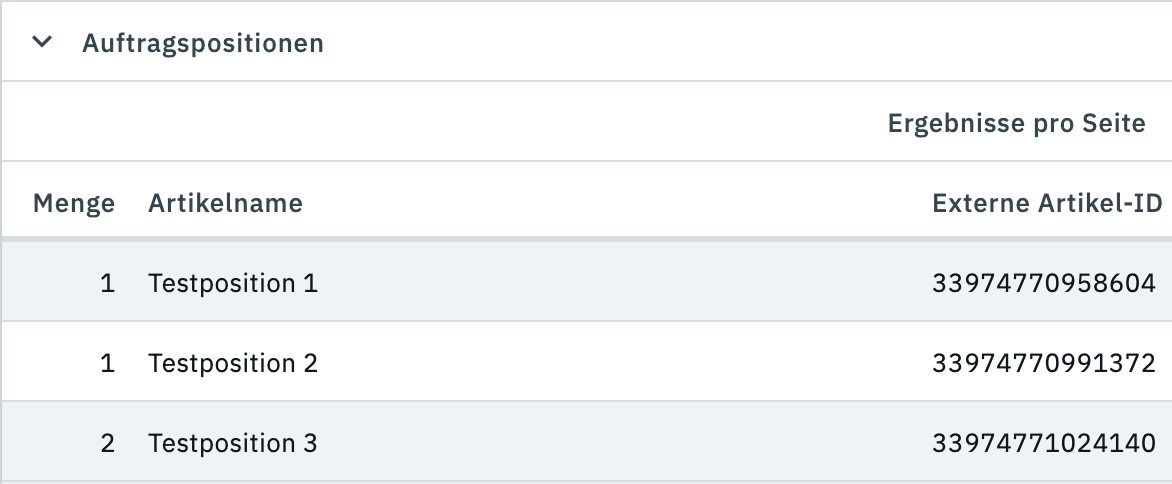Collapse the Auftragspositionen section chevron
1172x484 pixels.
pyautogui.click(x=41, y=43)
